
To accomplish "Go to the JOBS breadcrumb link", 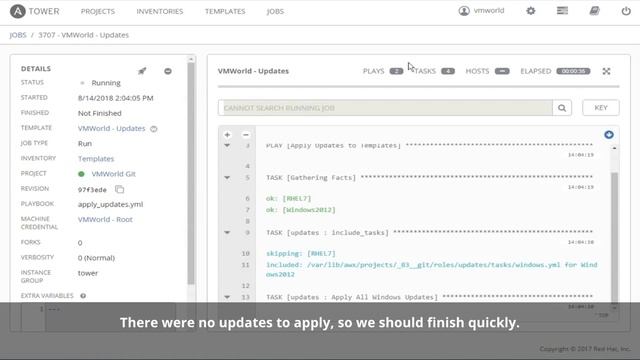I will coord(18,35).
